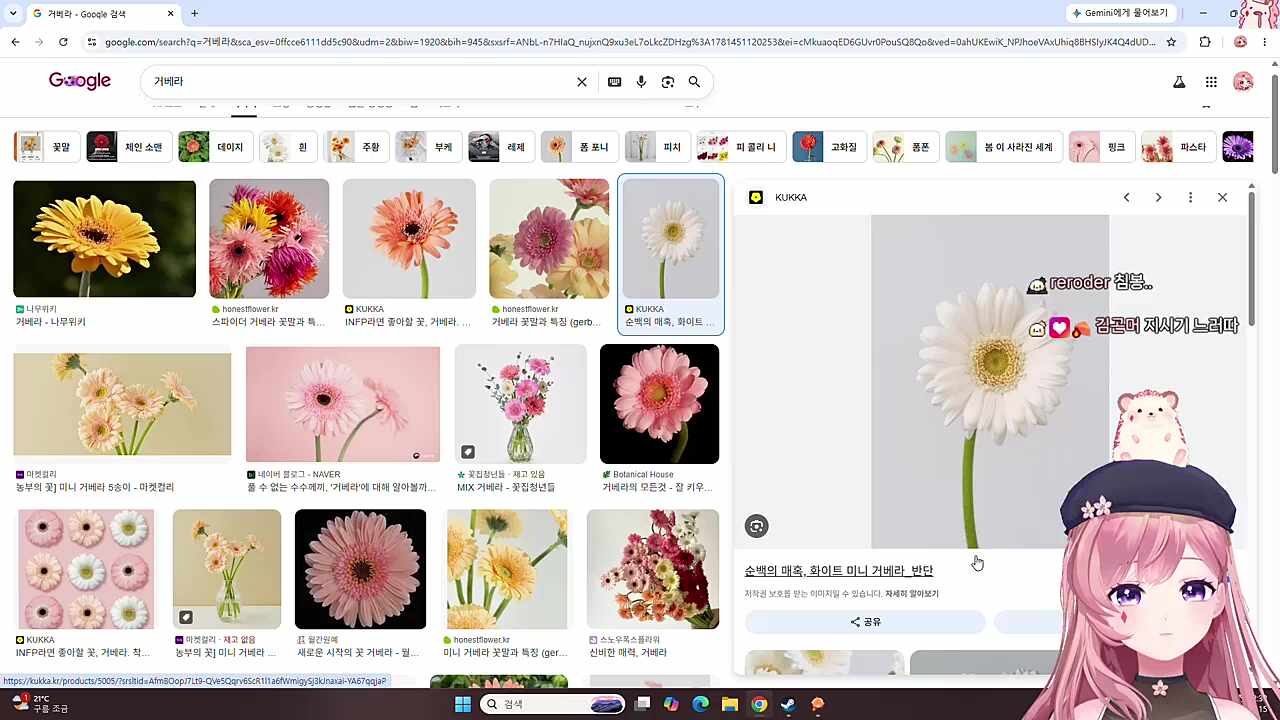Start voice search with the microphone icon
Image resolution: width=1280 pixels, height=720 pixels.
point(641,82)
